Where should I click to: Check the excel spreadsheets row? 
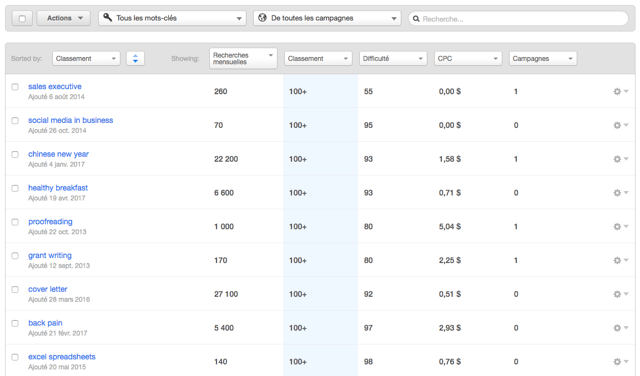(x=15, y=357)
